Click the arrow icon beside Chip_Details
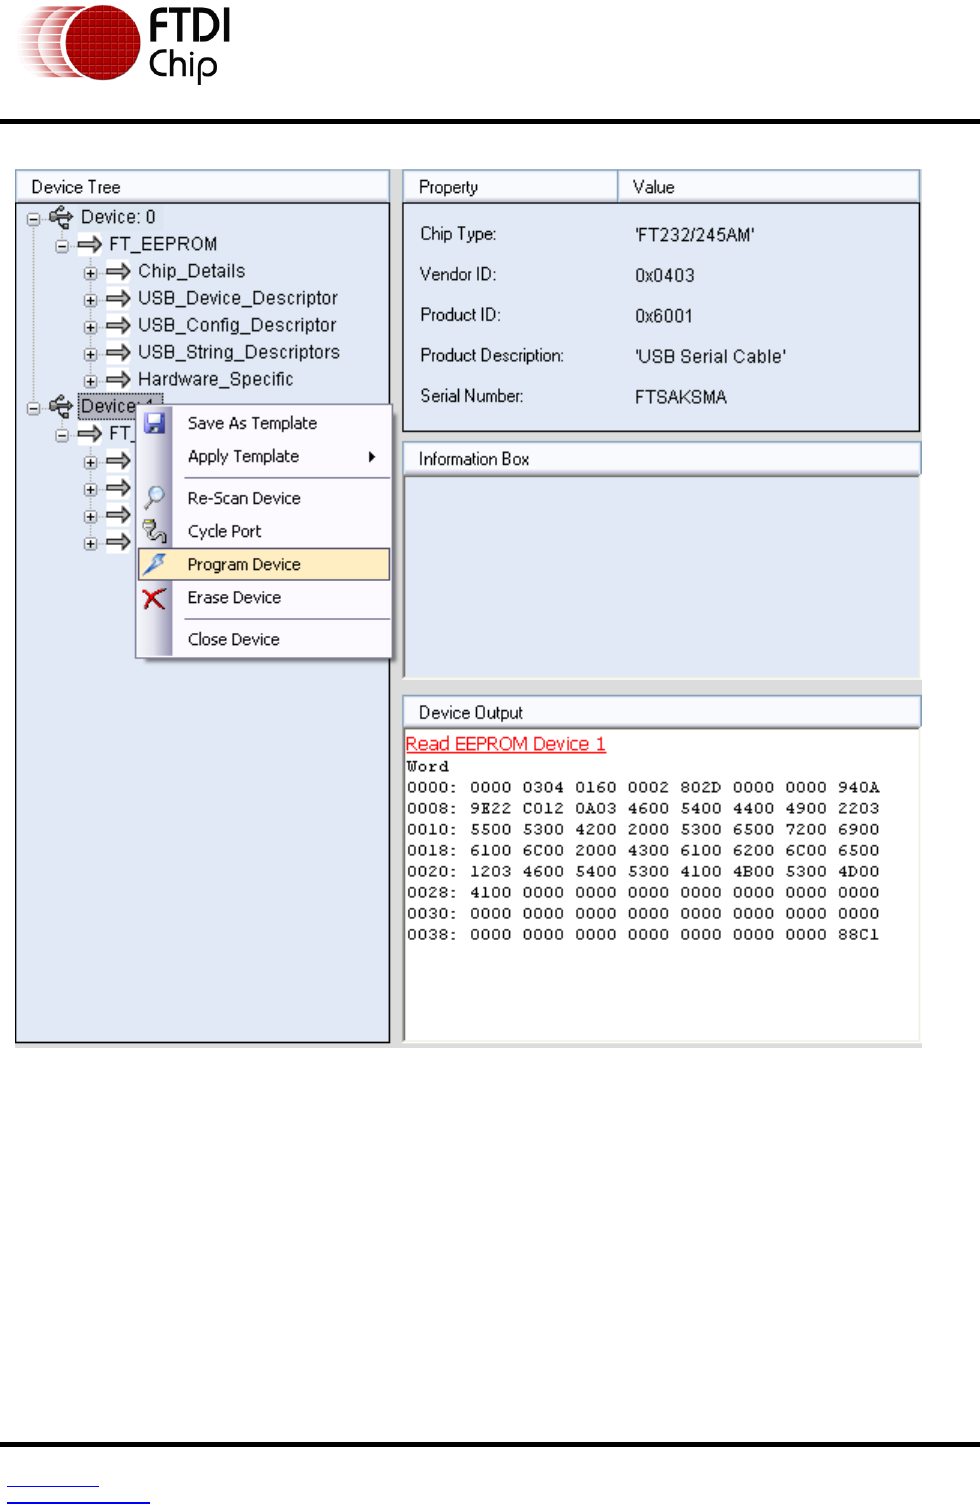The height and width of the screenshot is (1504, 980). point(119,271)
